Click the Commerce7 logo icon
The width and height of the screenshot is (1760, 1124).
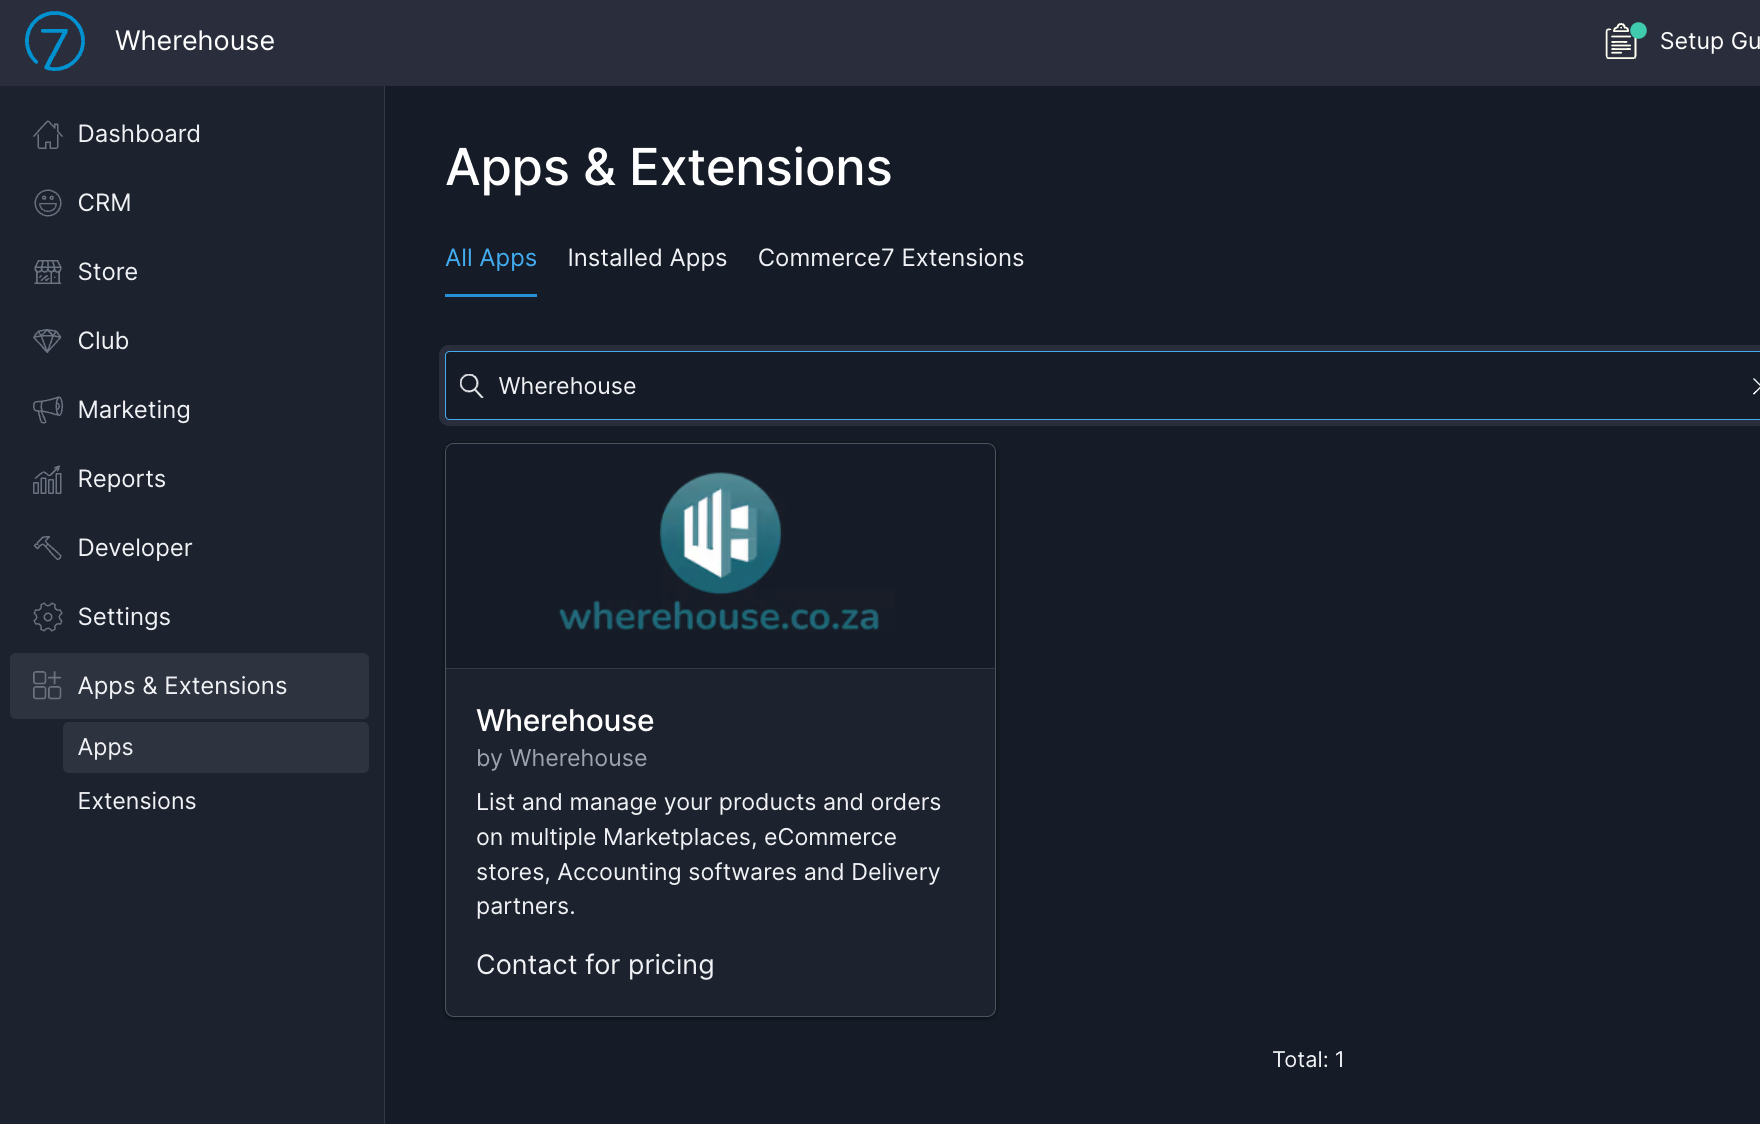(55, 41)
